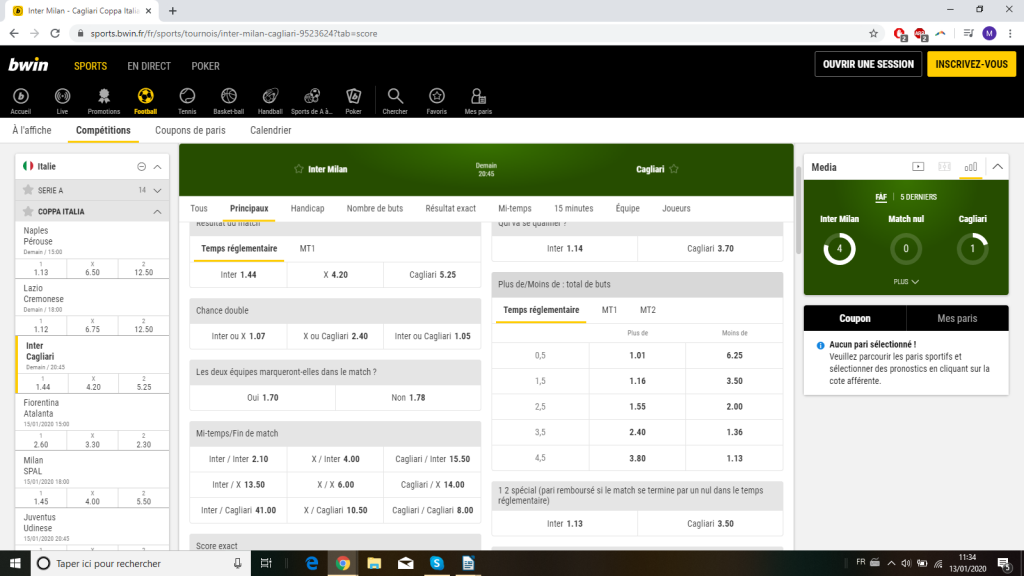
Task: Collapse the Coppa Italia list
Action: pyautogui.click(x=157, y=212)
